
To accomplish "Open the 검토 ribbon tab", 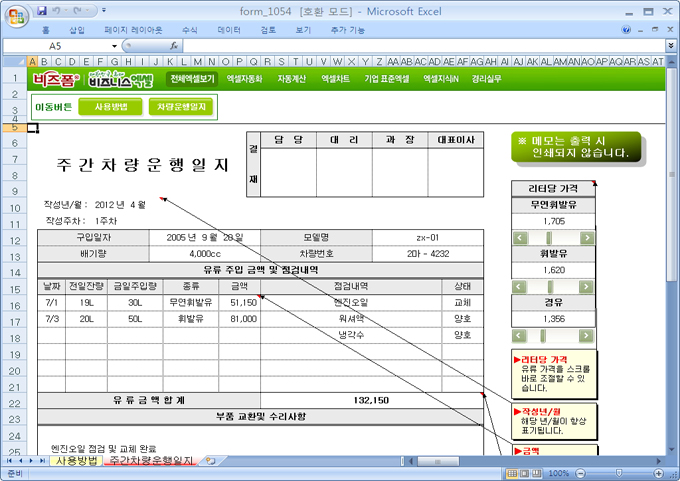I will [268, 30].
